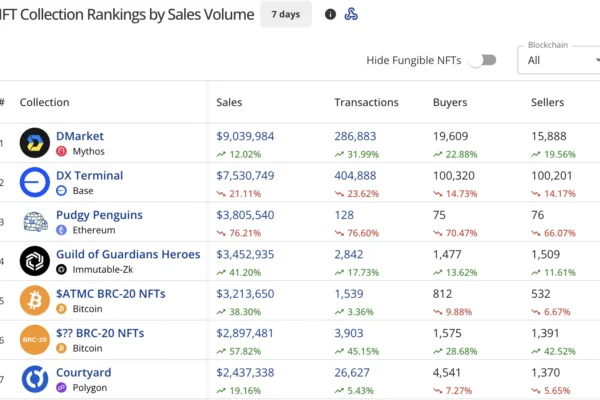Click the Pudgy Penguins collection thumbnail

tap(35, 221)
